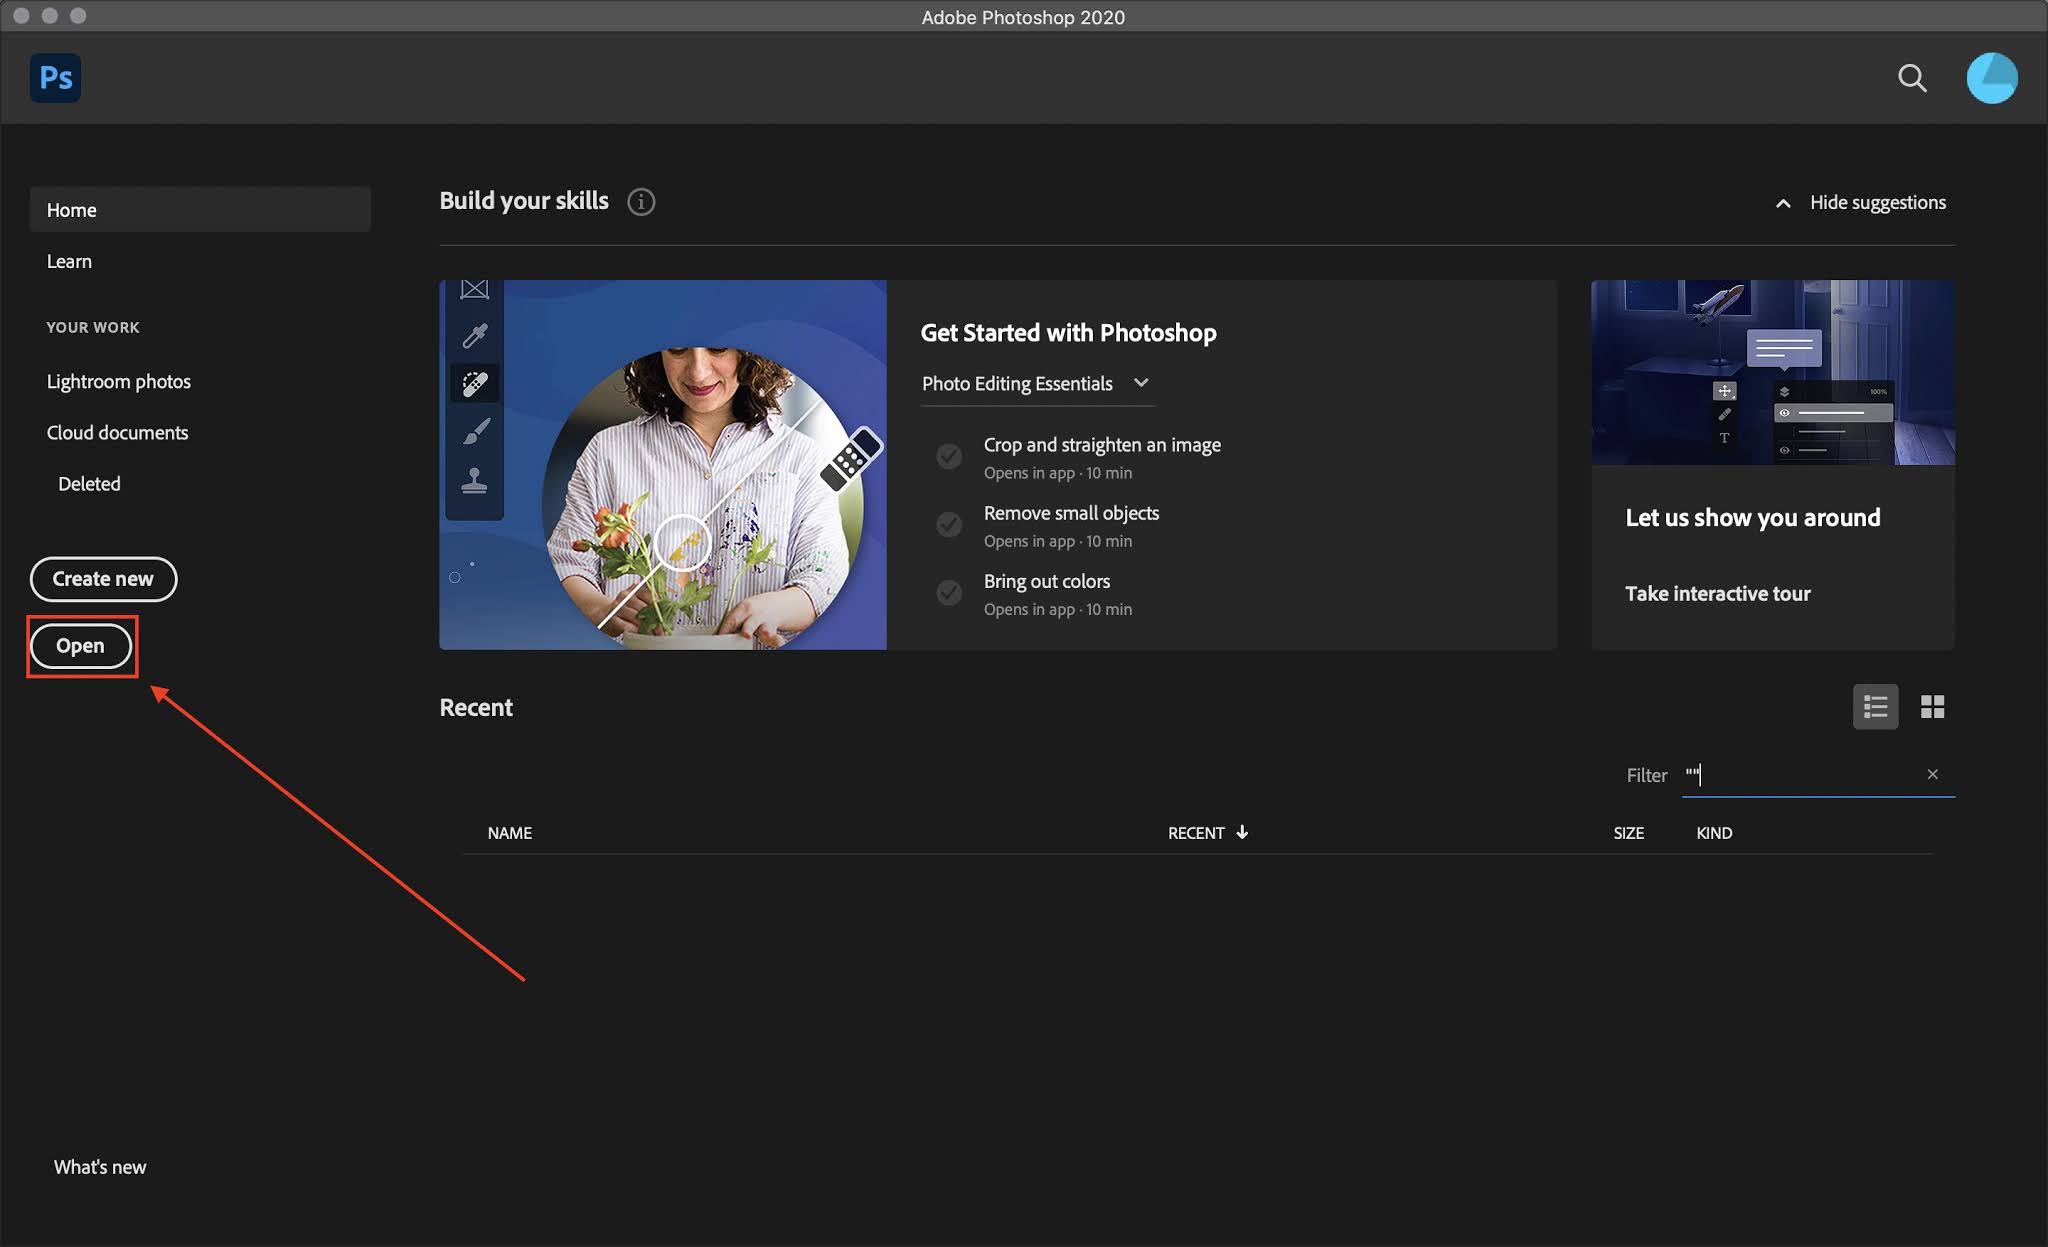The width and height of the screenshot is (2048, 1247).
Task: Expand the Photo Editing Essentials dropdown
Action: pos(1140,383)
